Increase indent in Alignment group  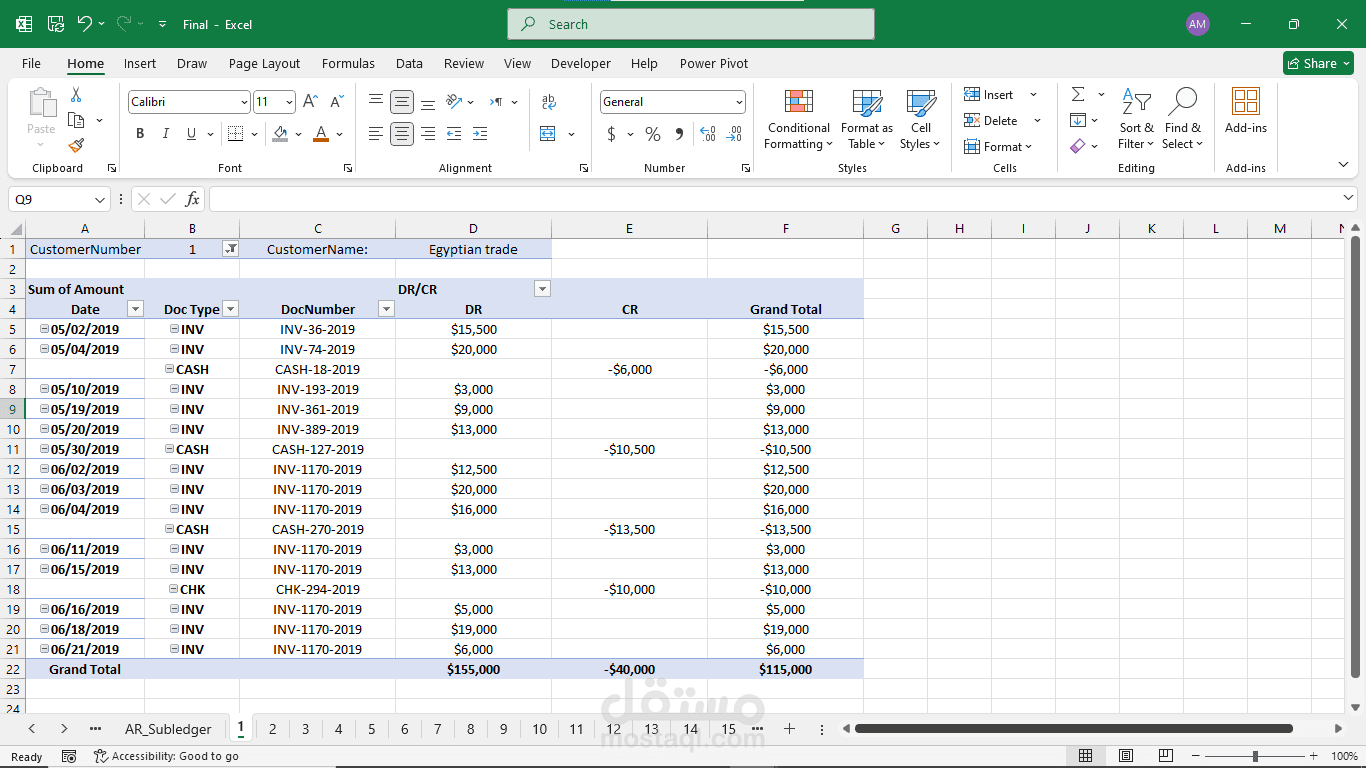point(480,134)
